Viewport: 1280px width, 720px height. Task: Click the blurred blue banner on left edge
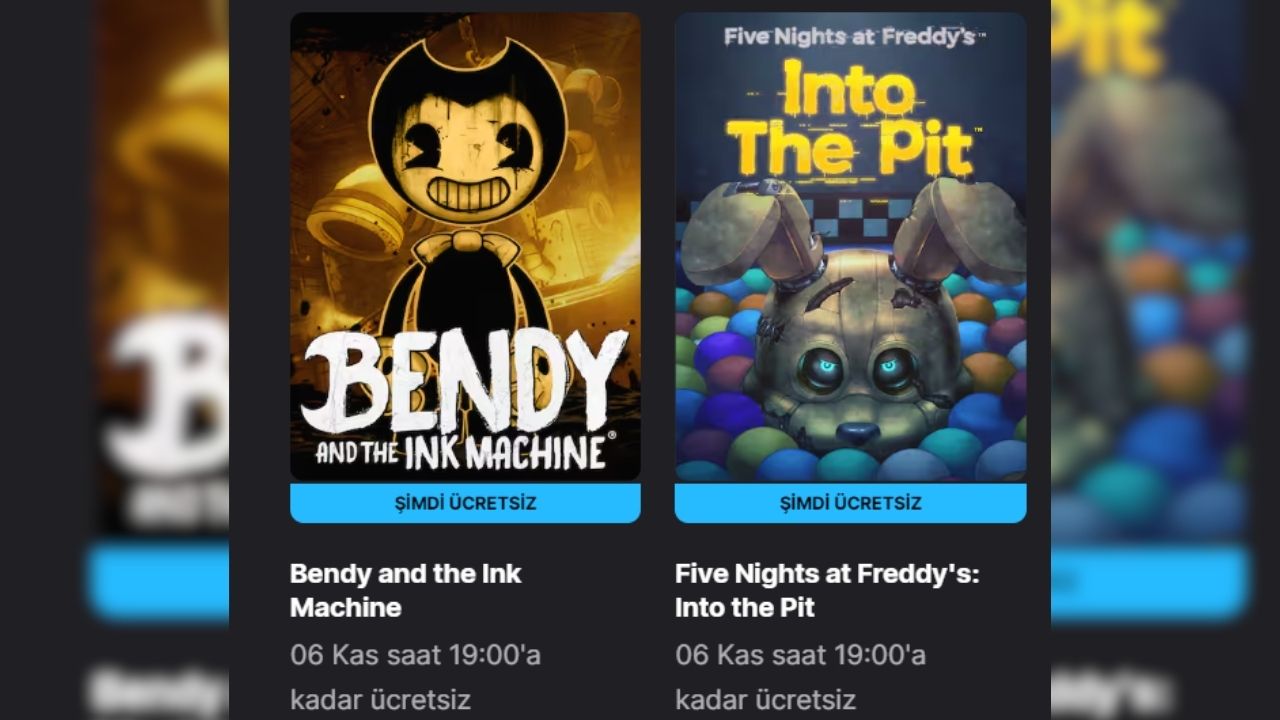(158, 581)
